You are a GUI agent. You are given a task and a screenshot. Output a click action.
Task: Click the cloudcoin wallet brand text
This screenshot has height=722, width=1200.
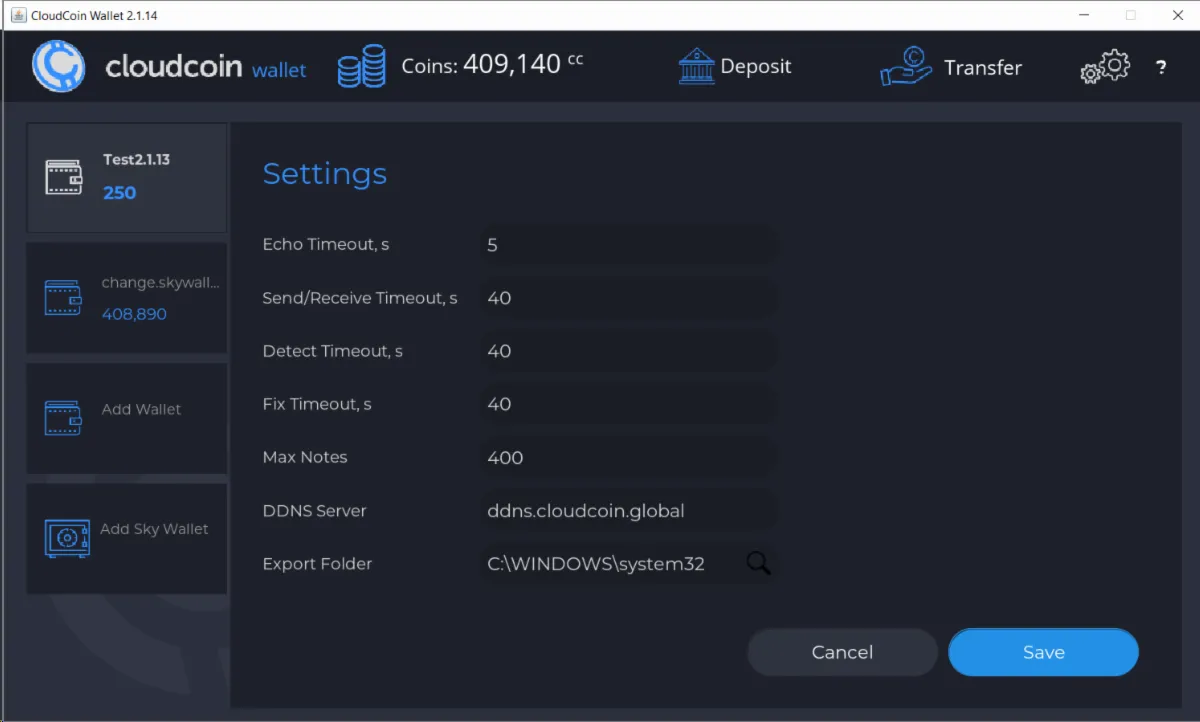206,67
